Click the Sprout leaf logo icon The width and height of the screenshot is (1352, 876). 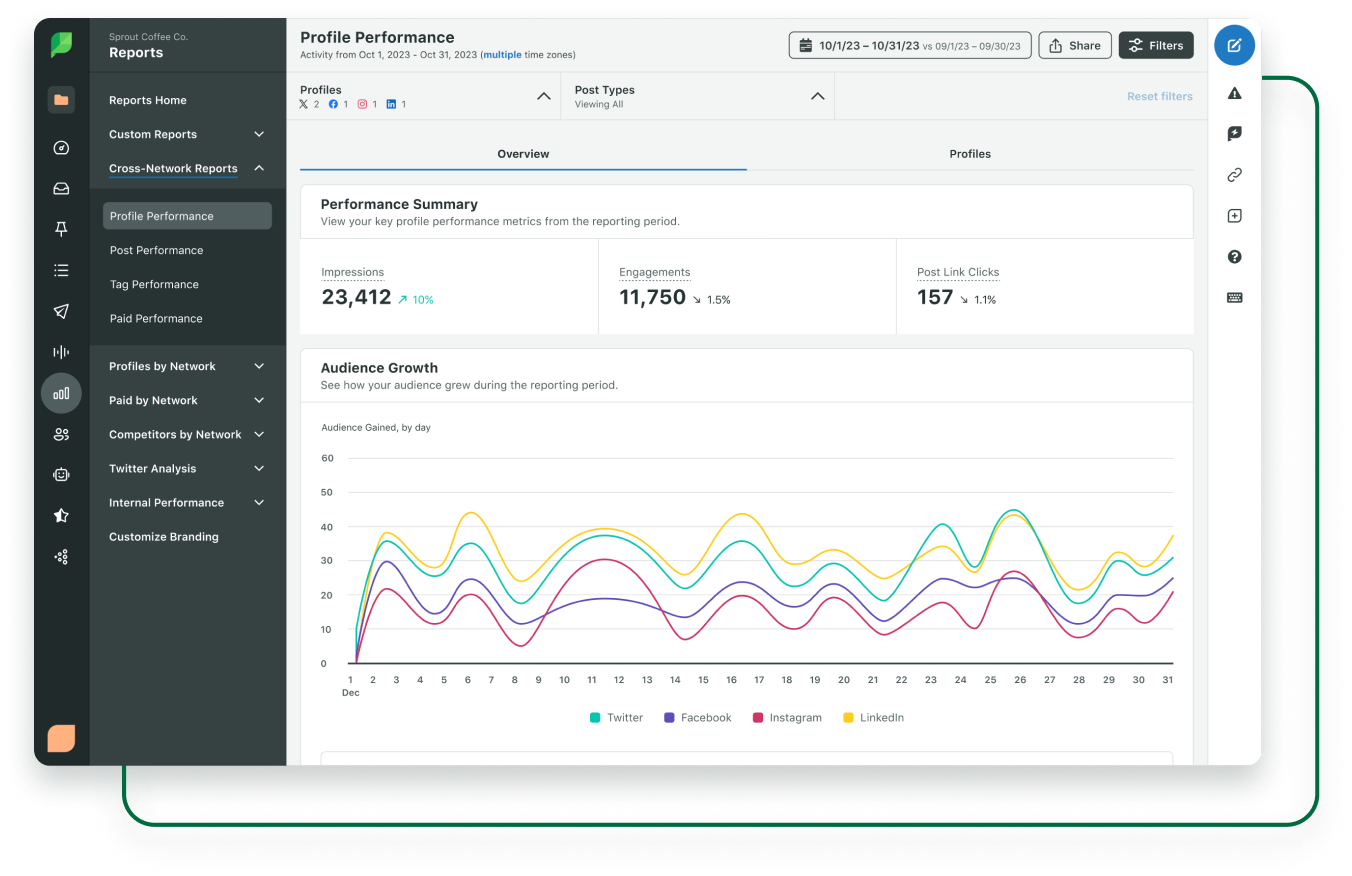pyautogui.click(x=61, y=45)
